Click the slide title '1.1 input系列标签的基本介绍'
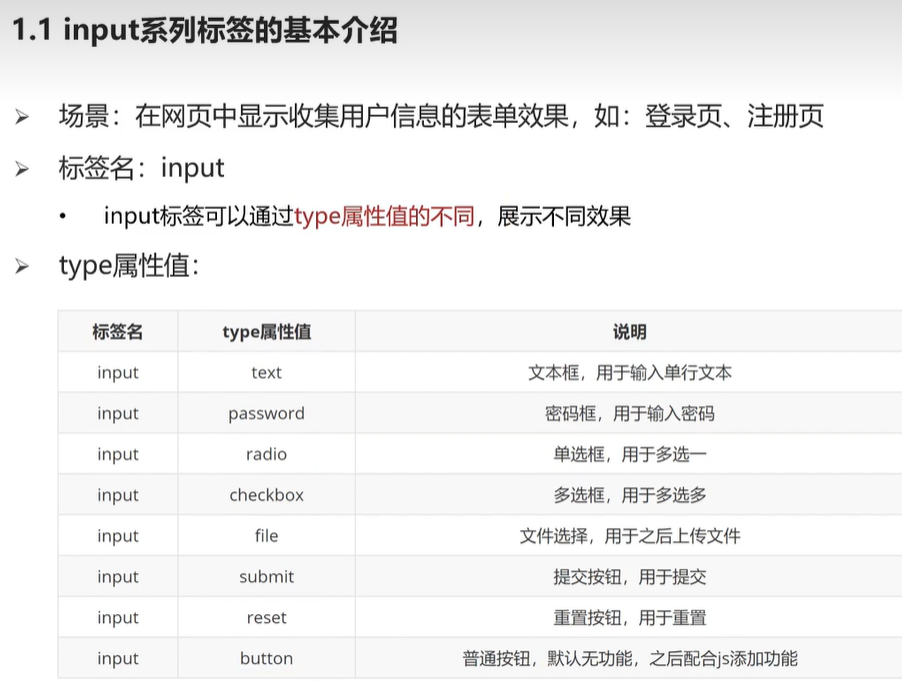The height and width of the screenshot is (681, 902). 205,30
